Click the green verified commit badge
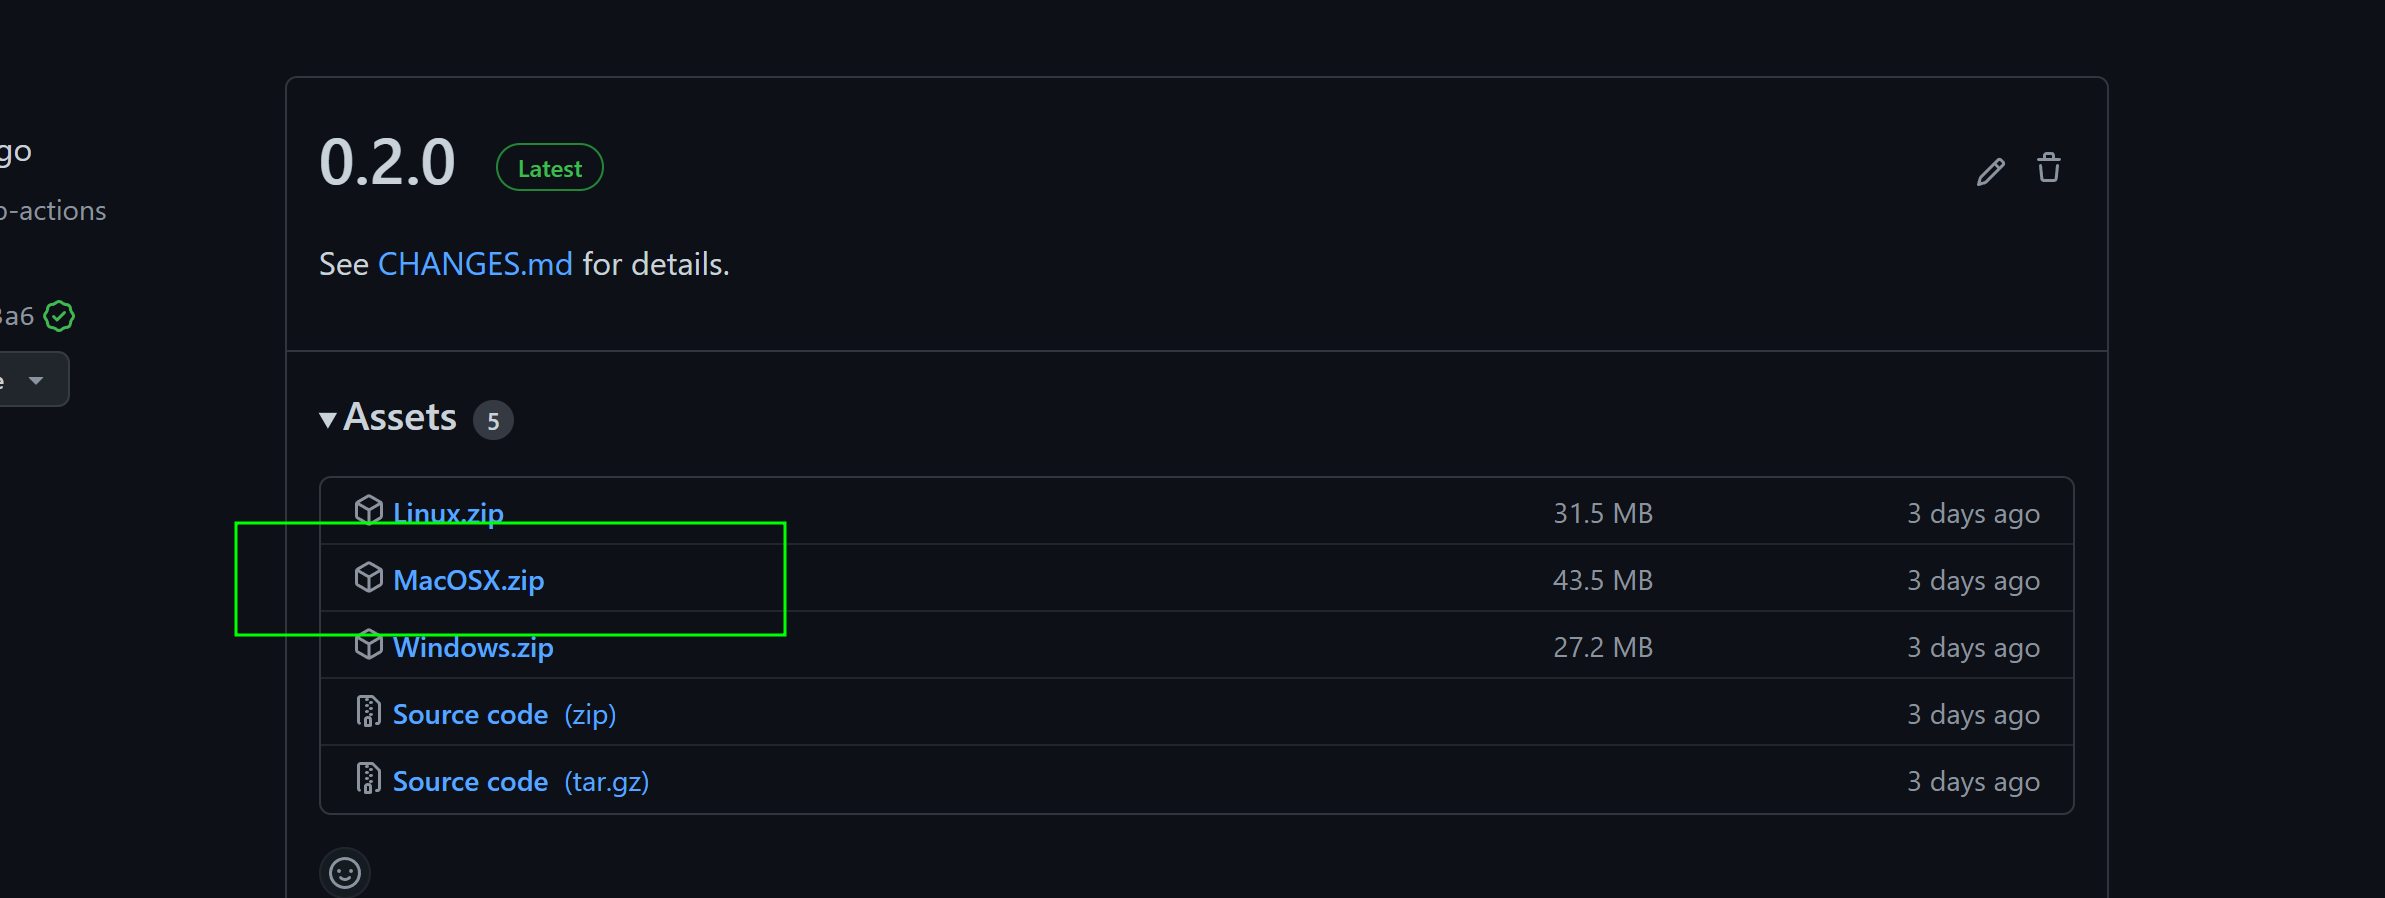The width and height of the screenshot is (2385, 898). click(60, 316)
